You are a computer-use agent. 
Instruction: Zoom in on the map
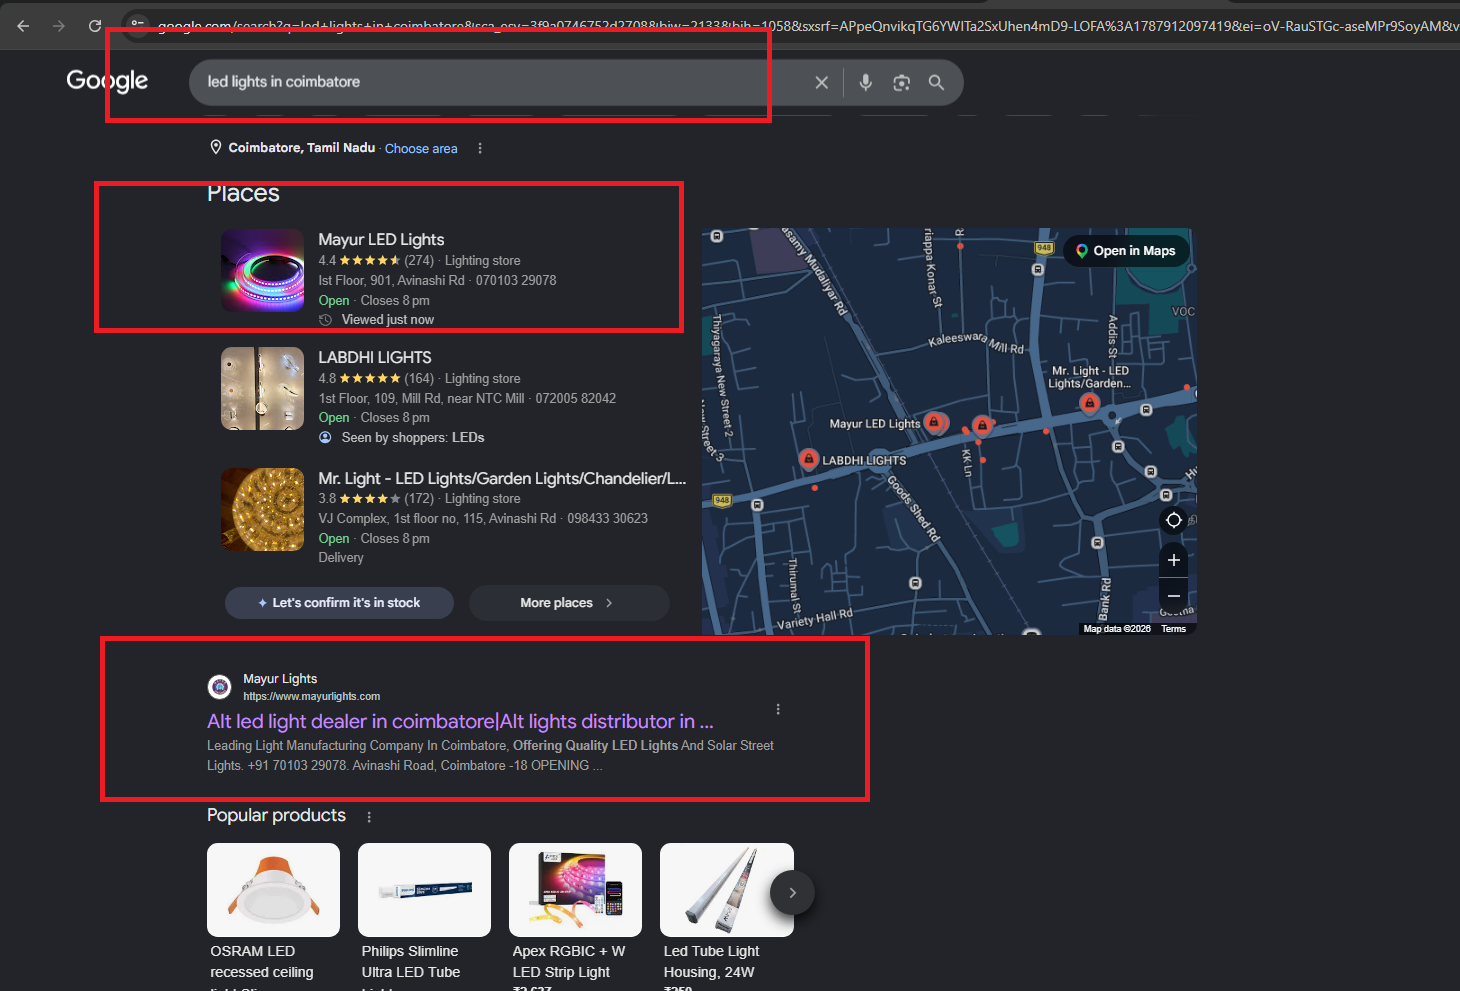[x=1174, y=560]
